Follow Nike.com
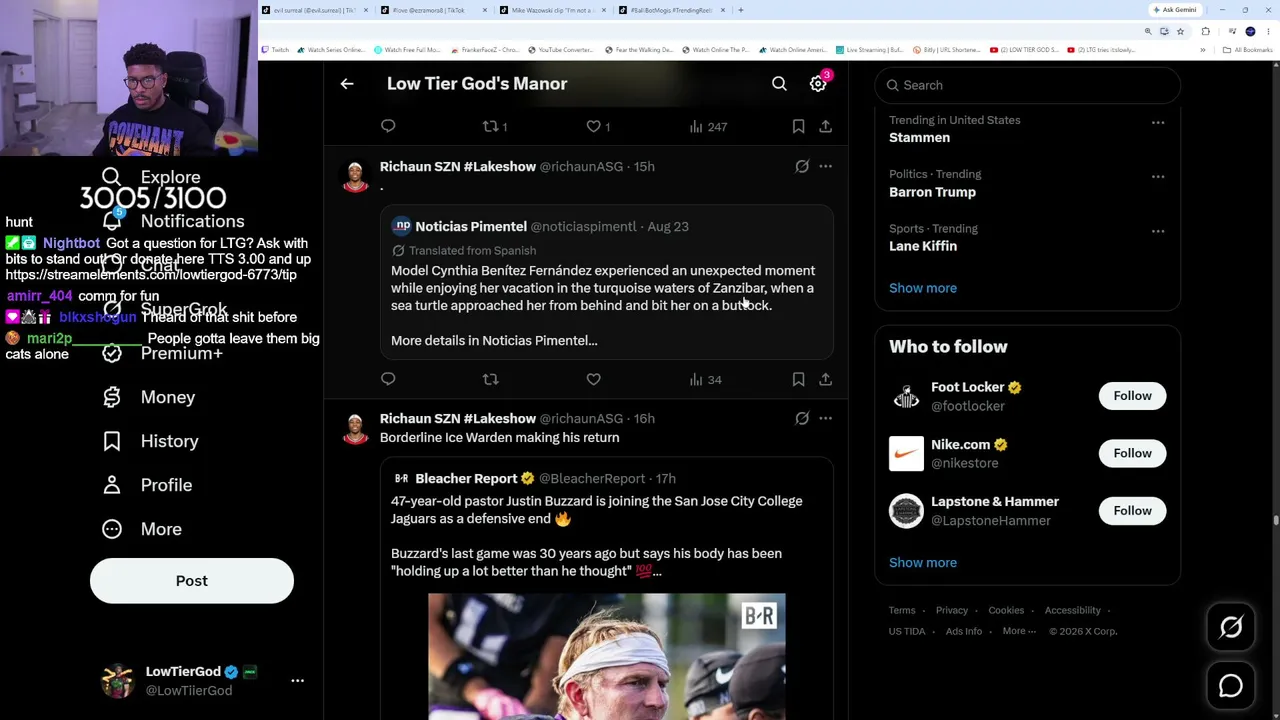 [x=1132, y=453]
